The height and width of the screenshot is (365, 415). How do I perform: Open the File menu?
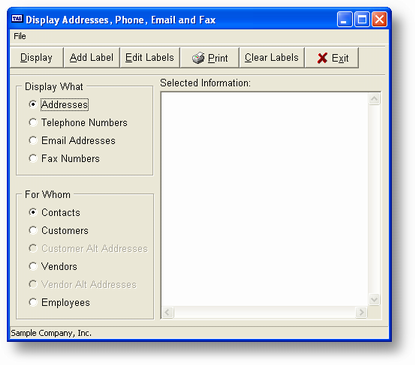coord(20,36)
